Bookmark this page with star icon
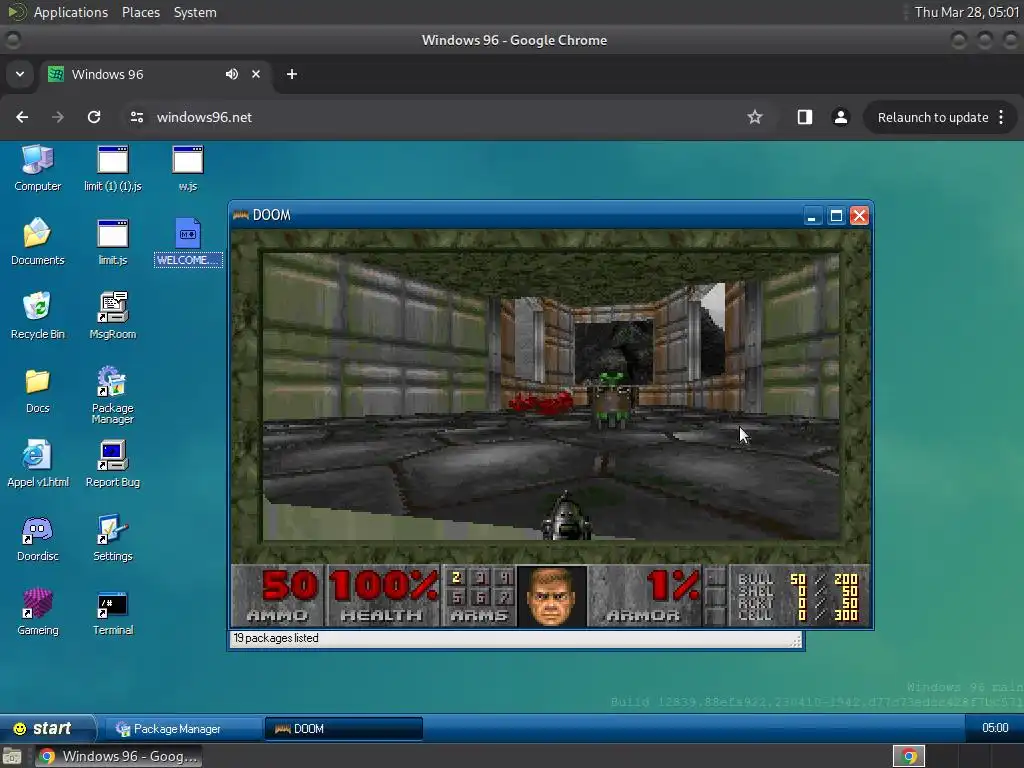Viewport: 1024px width, 768px height. click(755, 117)
